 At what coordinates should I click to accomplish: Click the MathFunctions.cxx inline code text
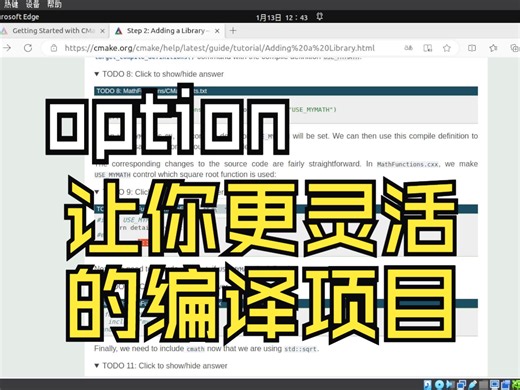click(407, 164)
